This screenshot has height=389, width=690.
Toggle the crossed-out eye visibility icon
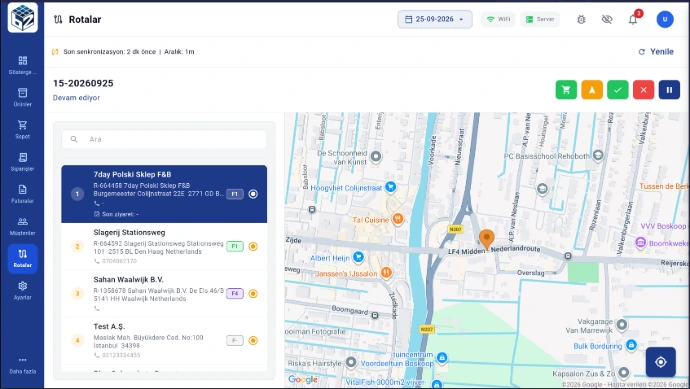coord(607,19)
